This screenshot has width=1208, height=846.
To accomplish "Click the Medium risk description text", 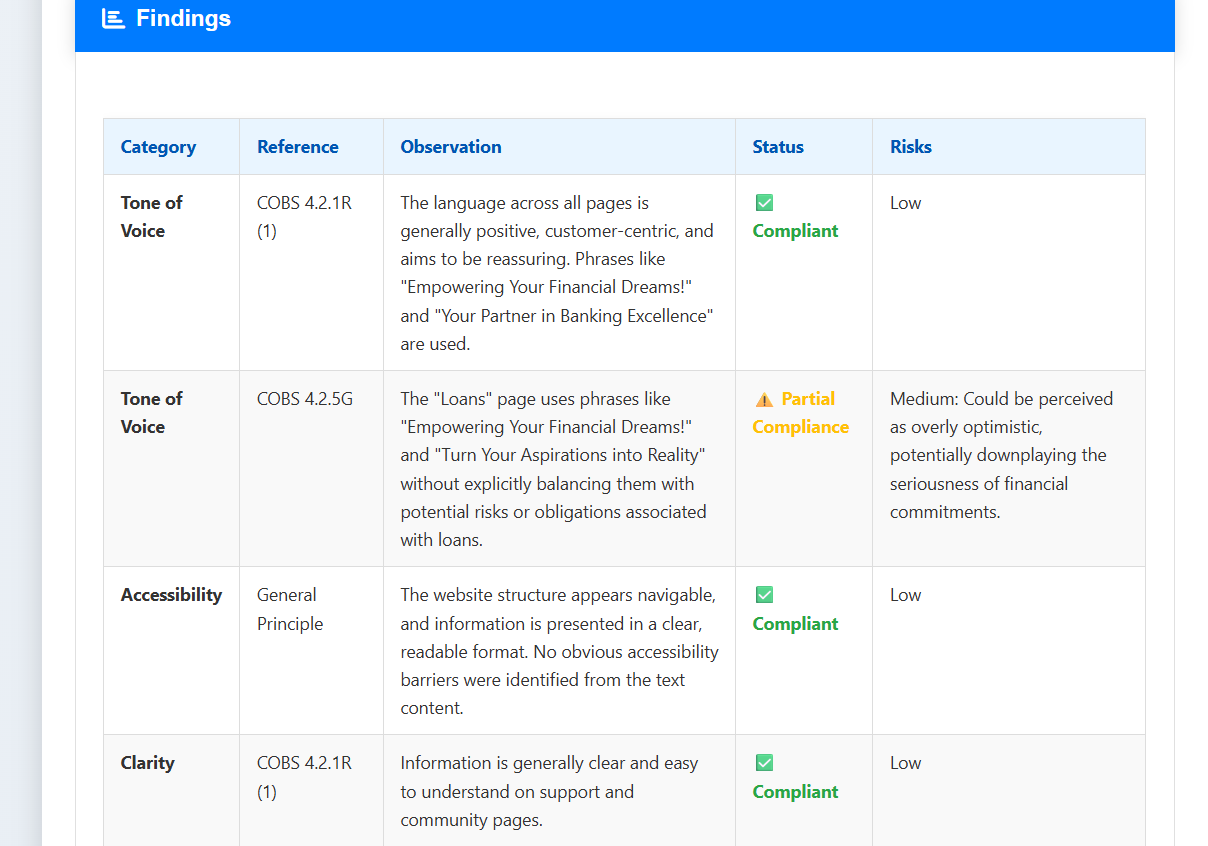I will (1000, 455).
